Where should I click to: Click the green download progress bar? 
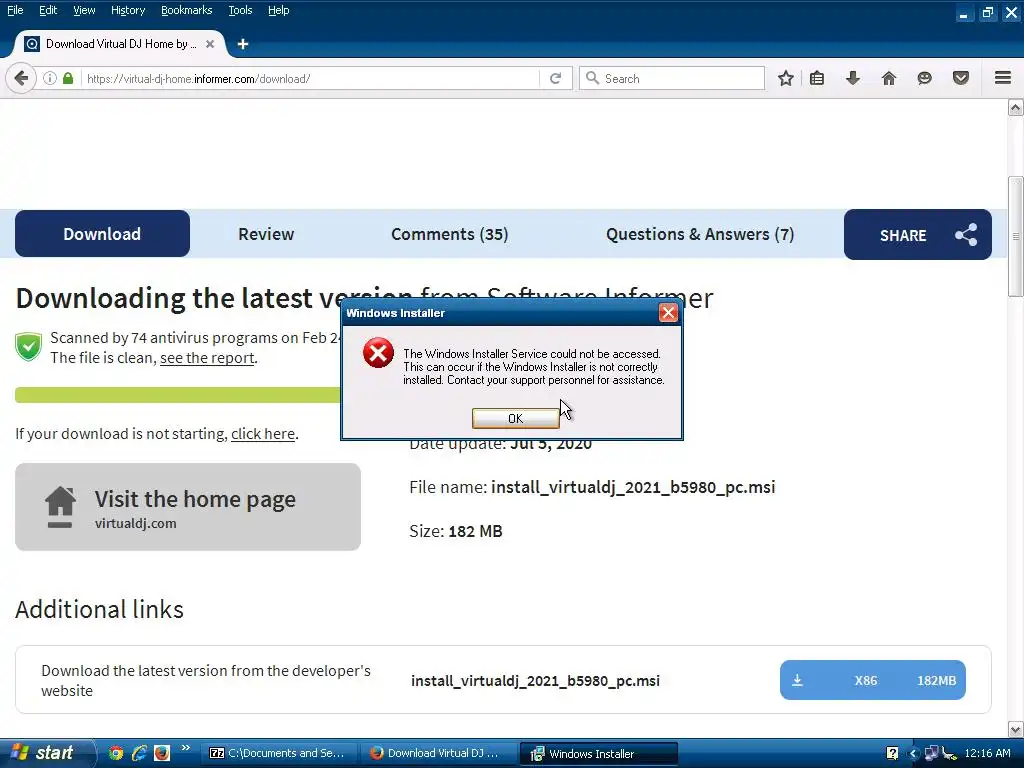(178, 395)
